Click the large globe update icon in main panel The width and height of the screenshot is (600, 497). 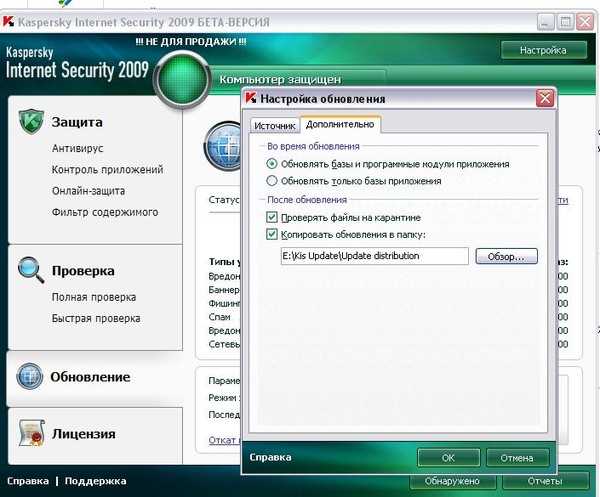pos(223,146)
